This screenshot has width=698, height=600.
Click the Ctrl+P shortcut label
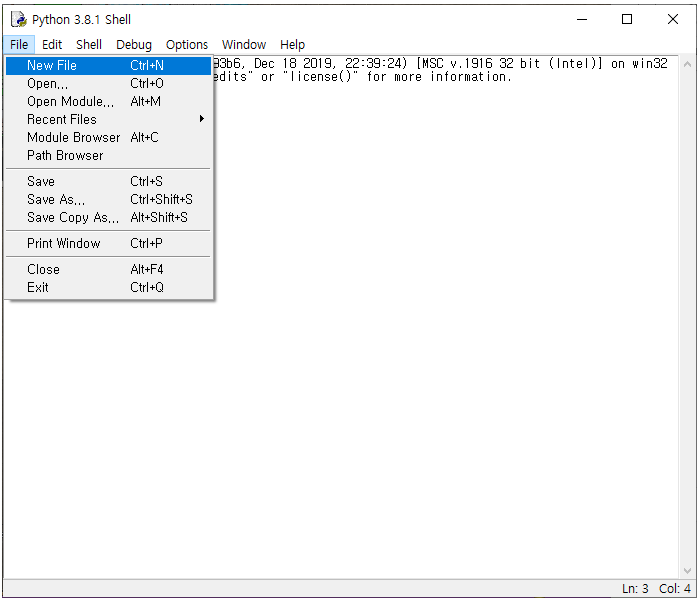pyautogui.click(x=146, y=243)
